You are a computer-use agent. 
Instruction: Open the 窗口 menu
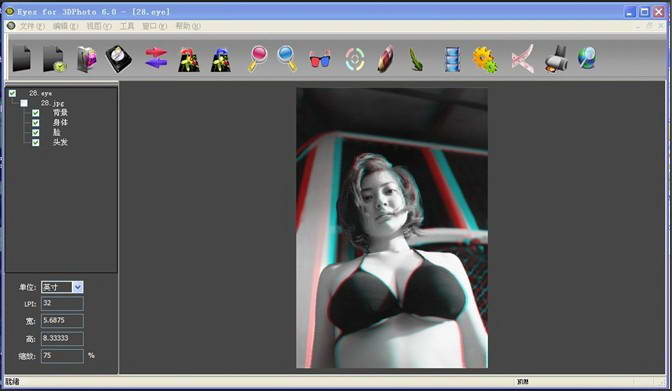click(x=154, y=26)
